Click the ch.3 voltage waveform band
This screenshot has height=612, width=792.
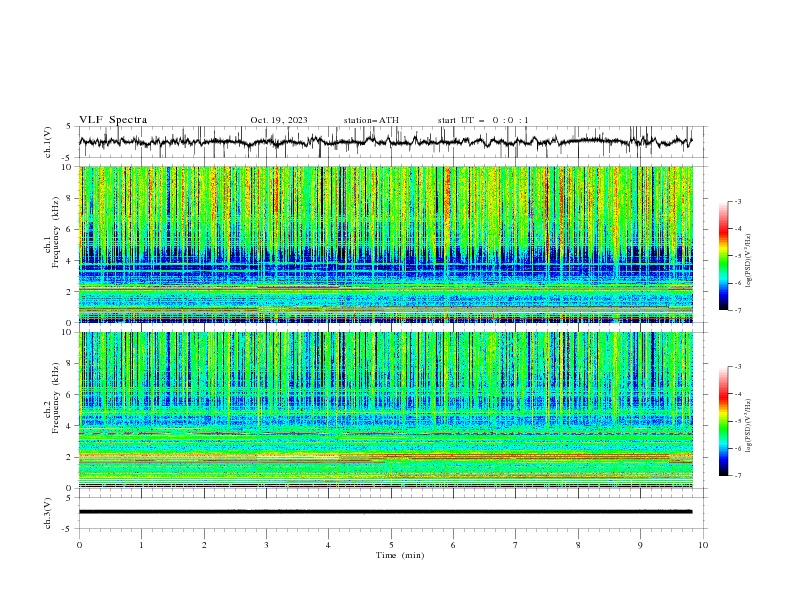coord(385,512)
